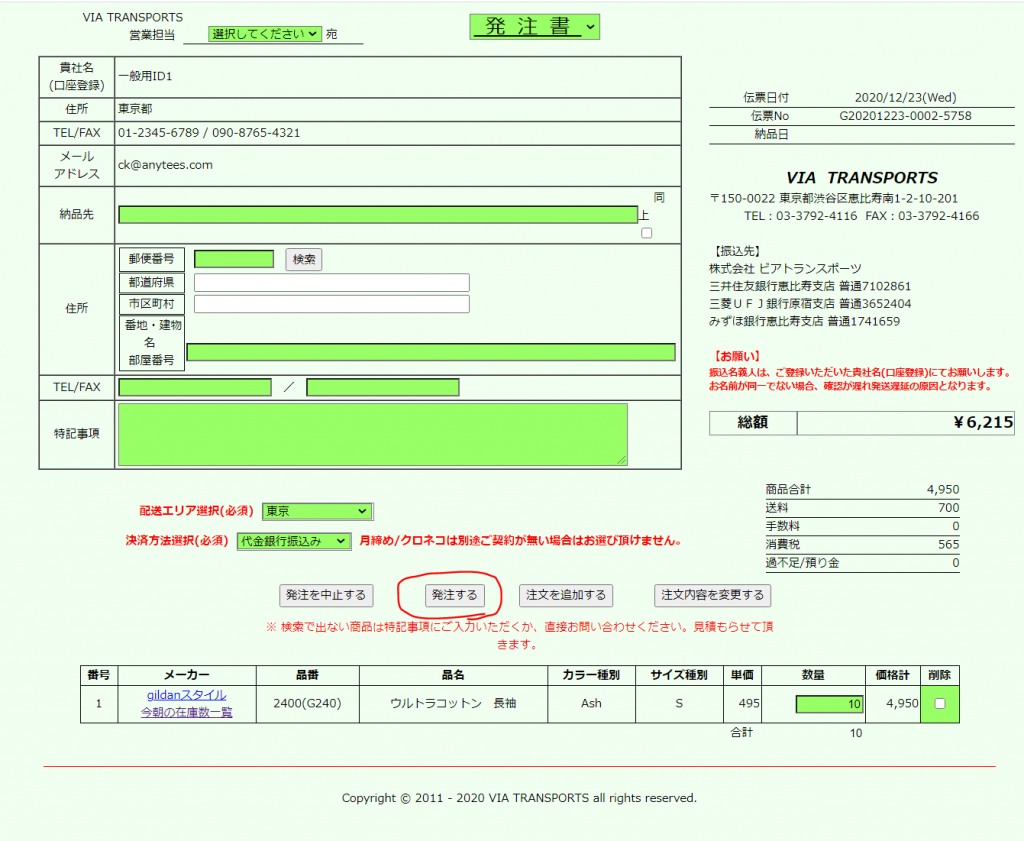Viewport: 1024px width, 841px height.
Task: Focus the 納品先 name input field
Action: [x=378, y=215]
